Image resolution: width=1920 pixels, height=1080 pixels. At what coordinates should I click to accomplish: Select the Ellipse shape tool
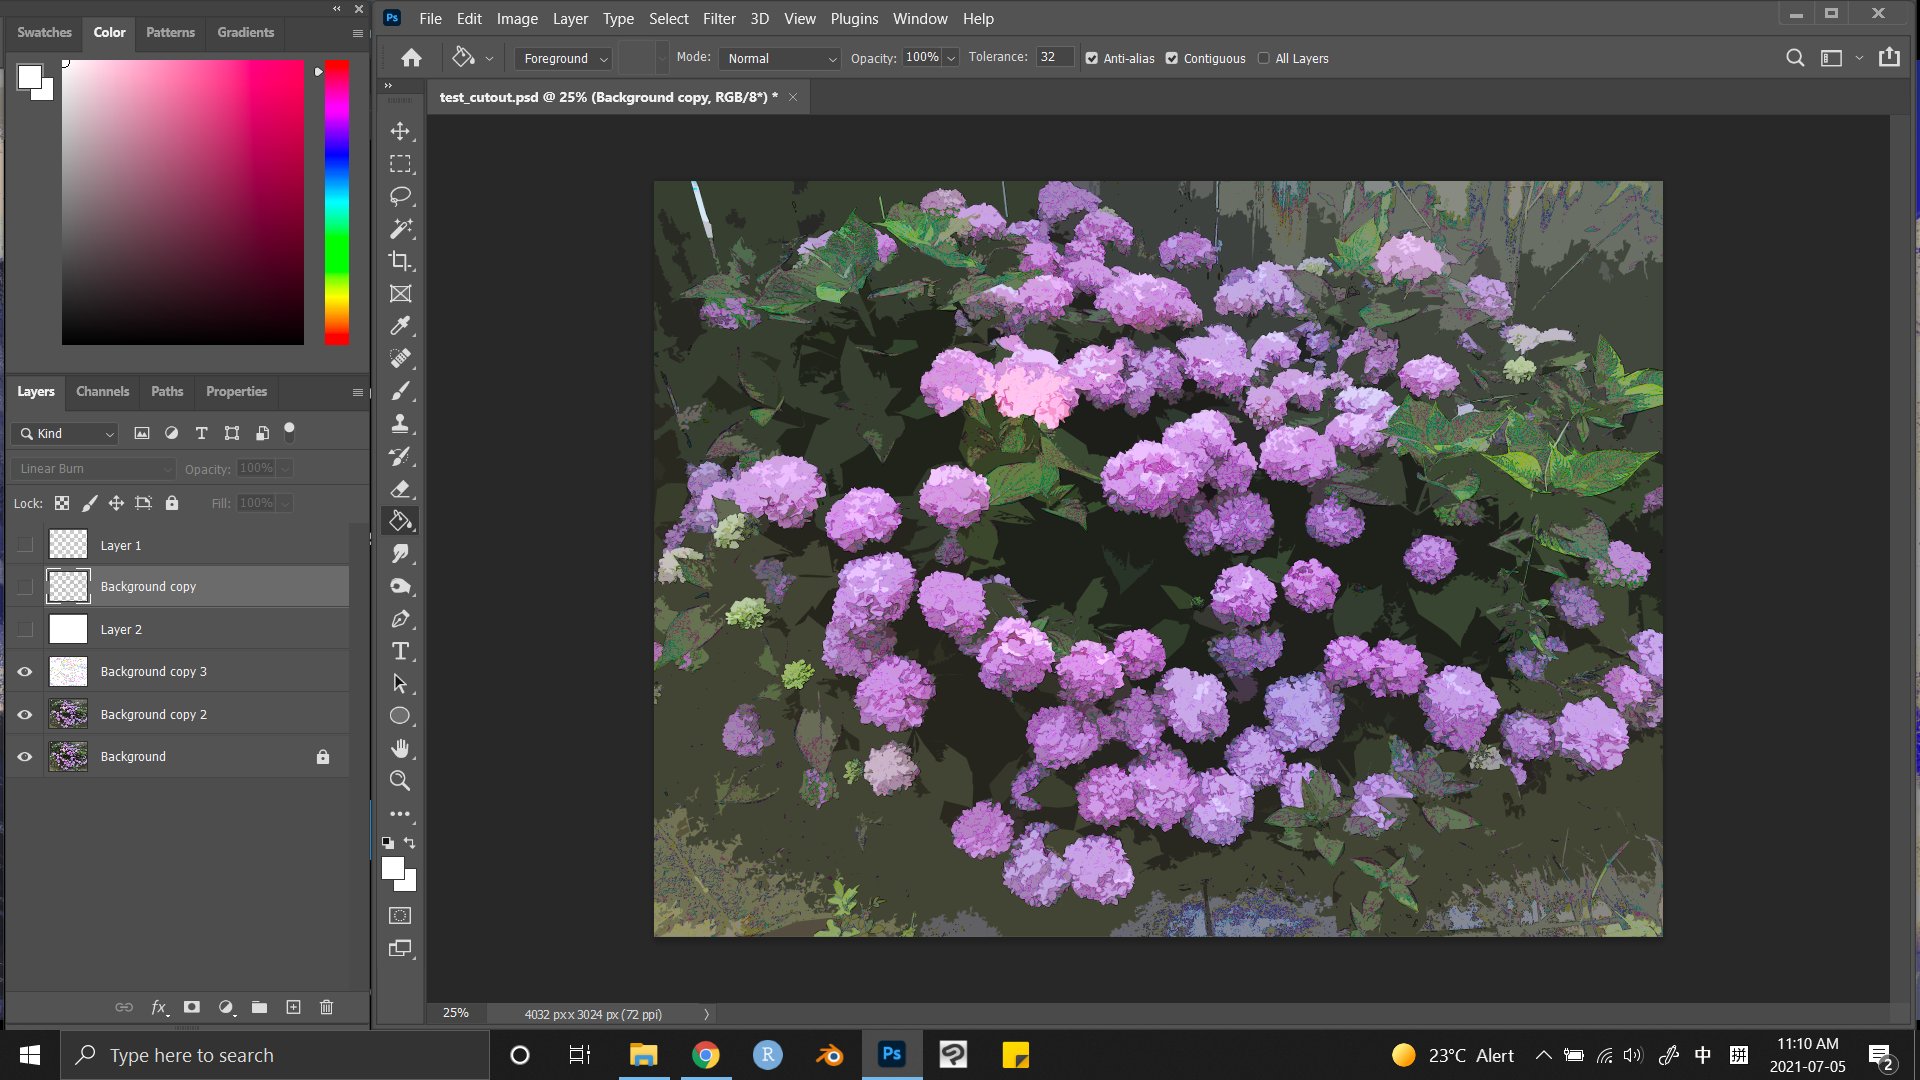[400, 716]
